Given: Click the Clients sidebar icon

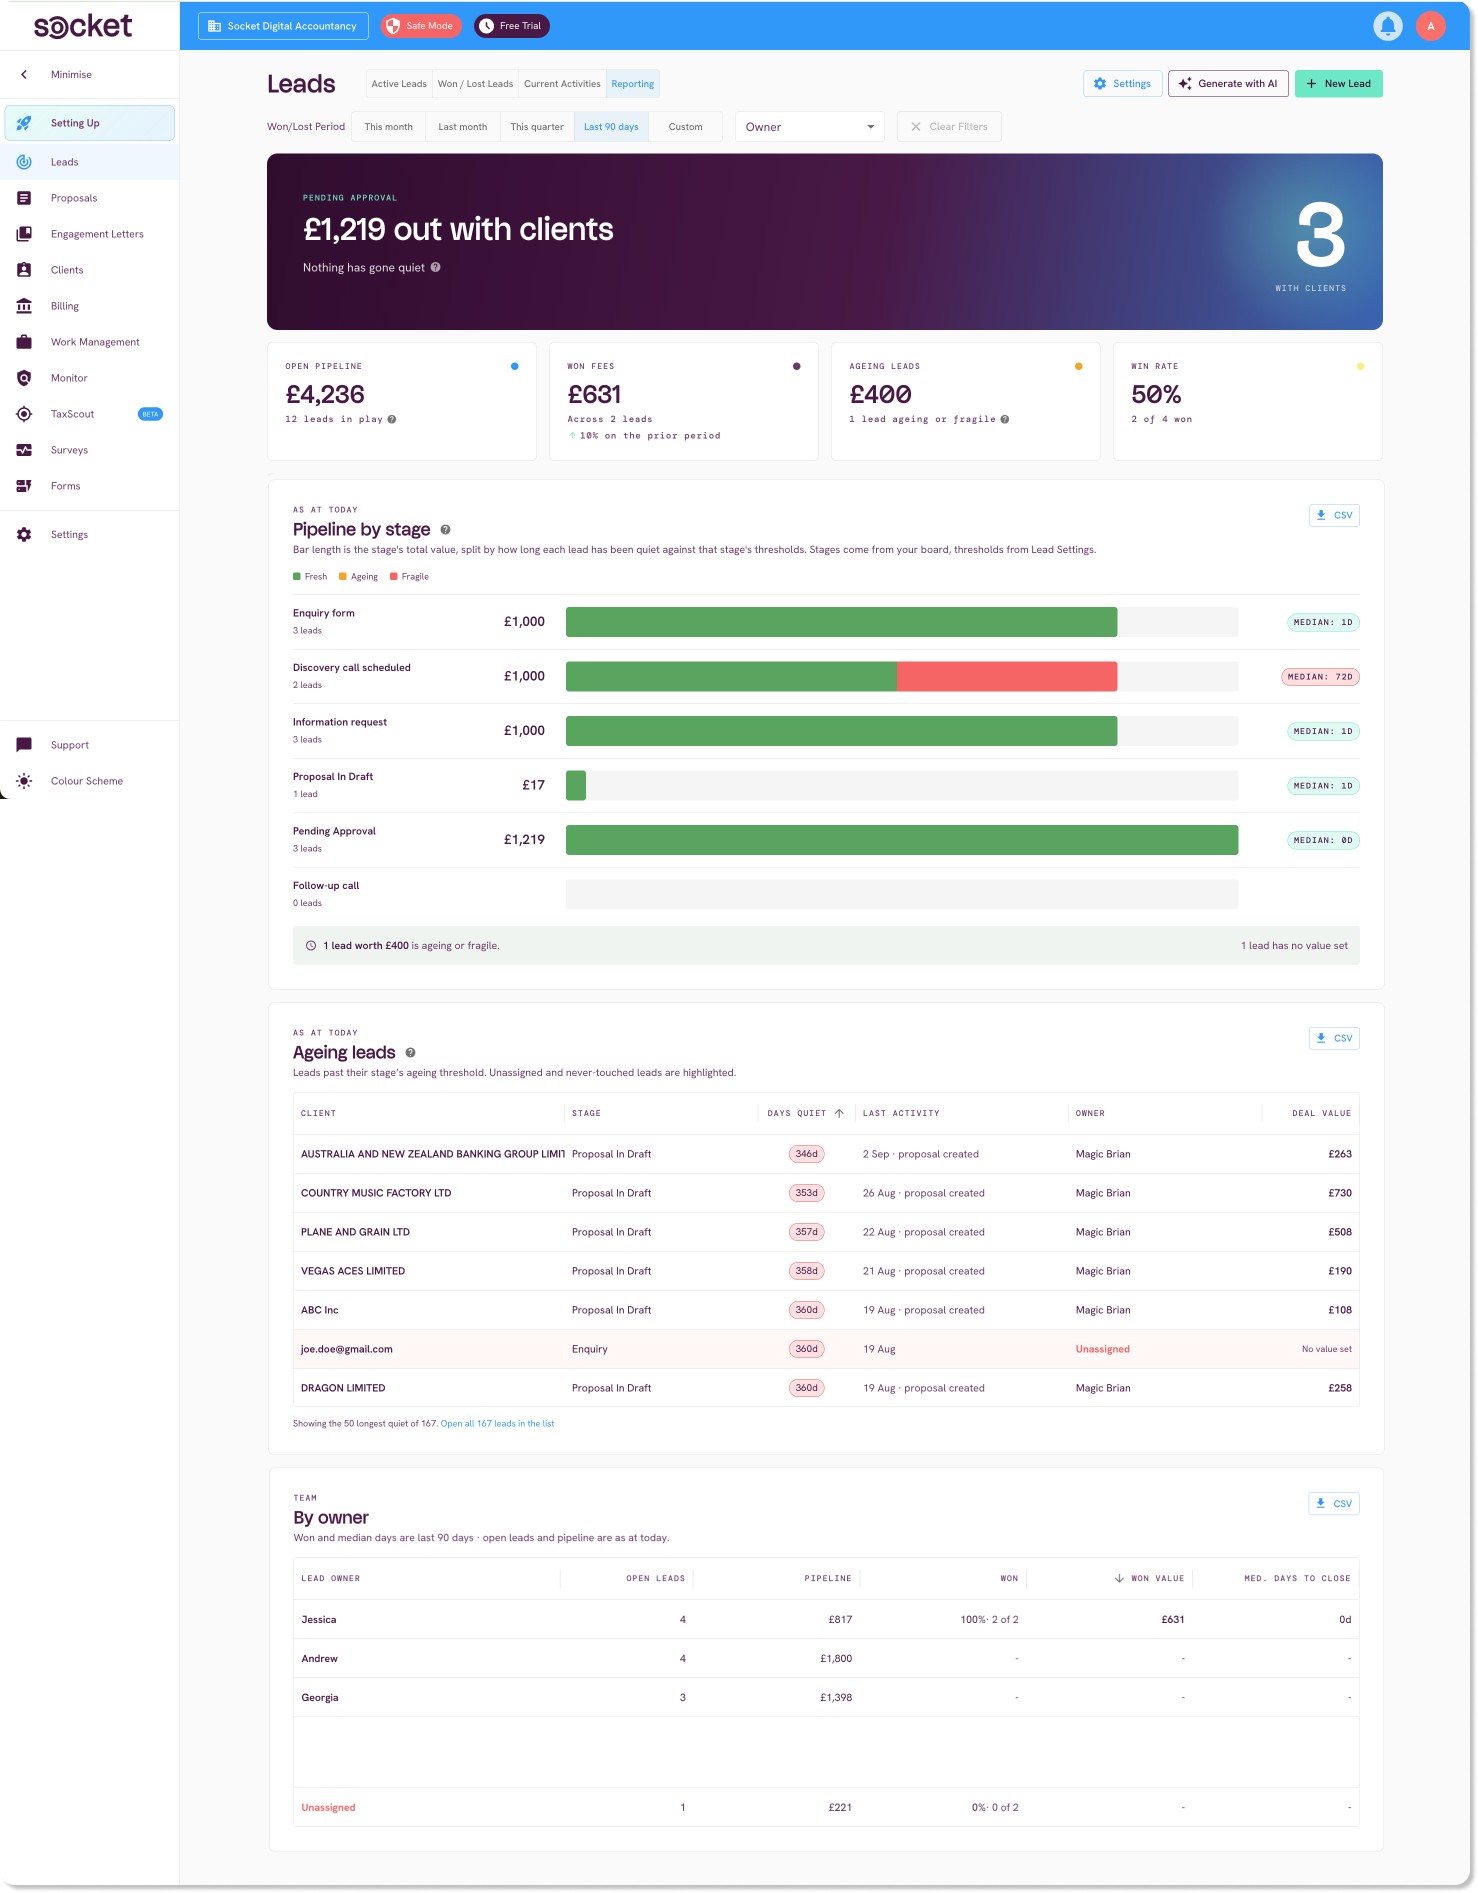Looking at the screenshot, I should point(24,270).
